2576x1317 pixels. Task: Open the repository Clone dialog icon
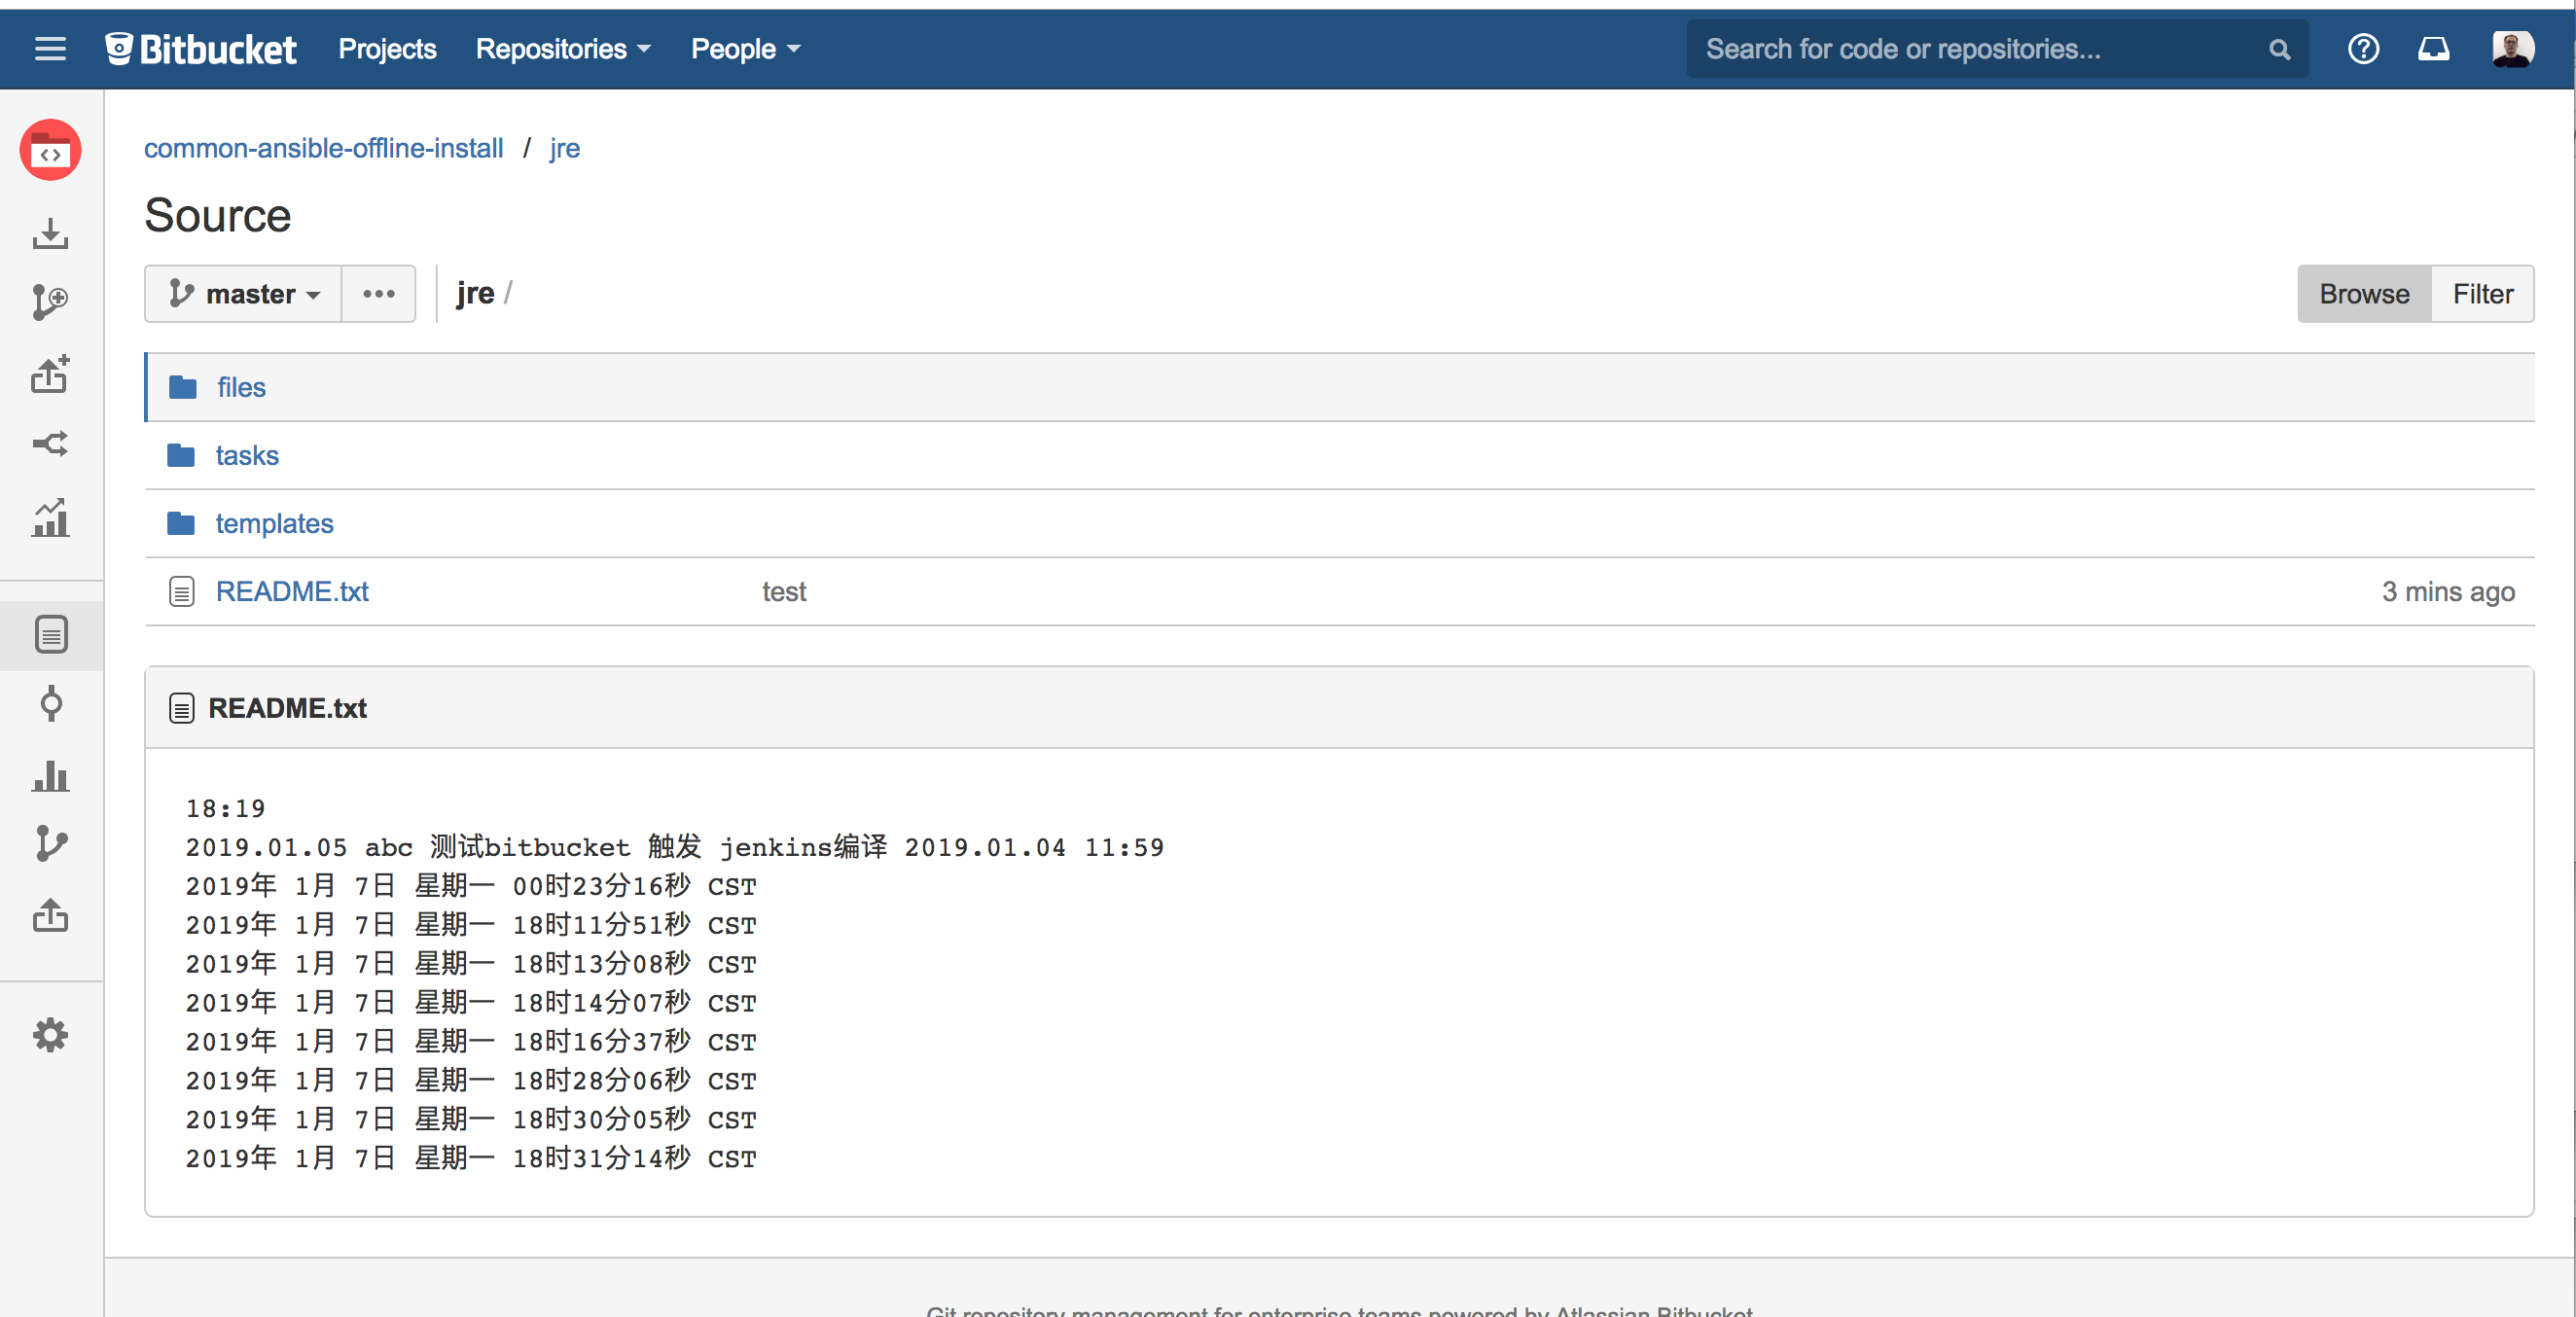click(50, 234)
